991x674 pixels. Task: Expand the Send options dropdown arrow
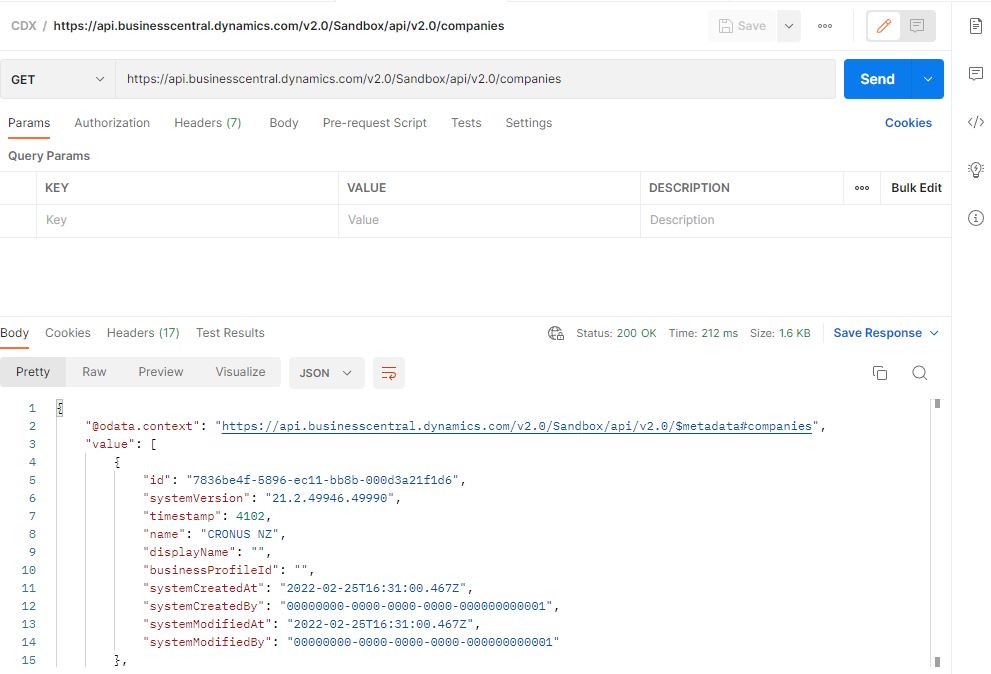(x=928, y=79)
